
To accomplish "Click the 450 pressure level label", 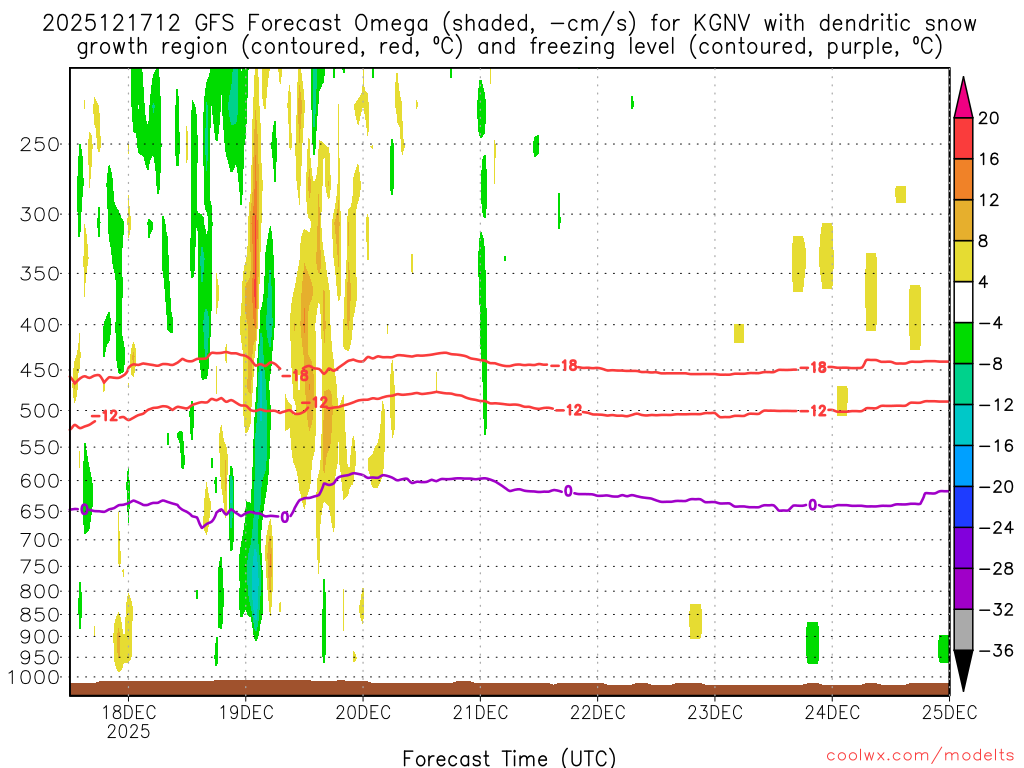I will 40,370.
